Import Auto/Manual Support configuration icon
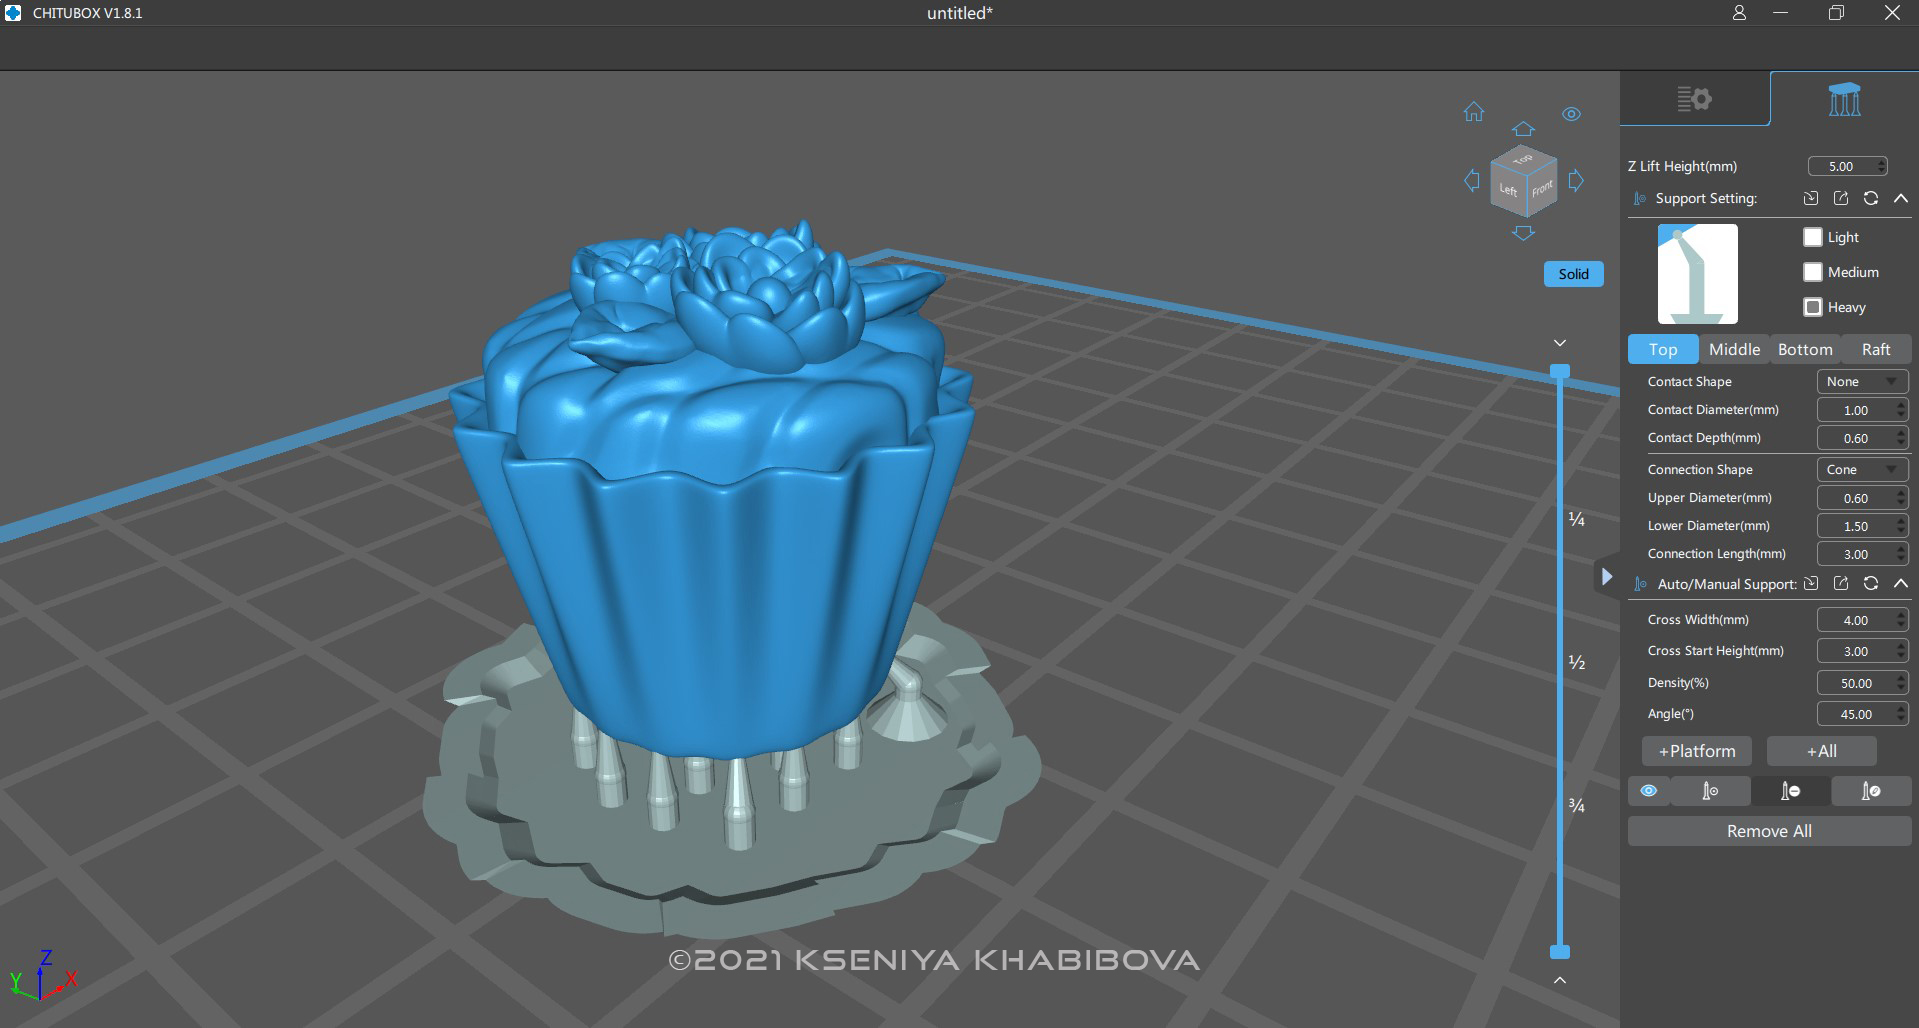 coord(1811,583)
